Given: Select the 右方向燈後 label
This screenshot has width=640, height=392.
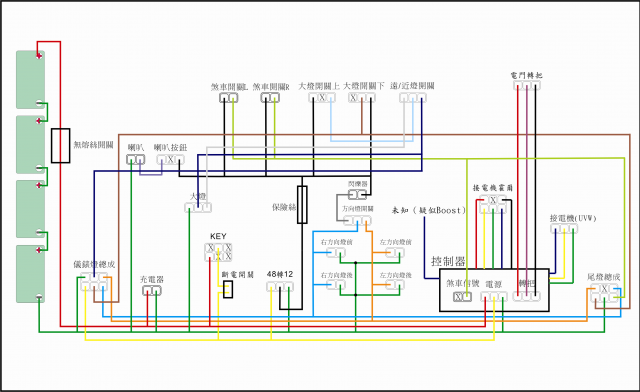Looking at the screenshot, I should (337, 276).
